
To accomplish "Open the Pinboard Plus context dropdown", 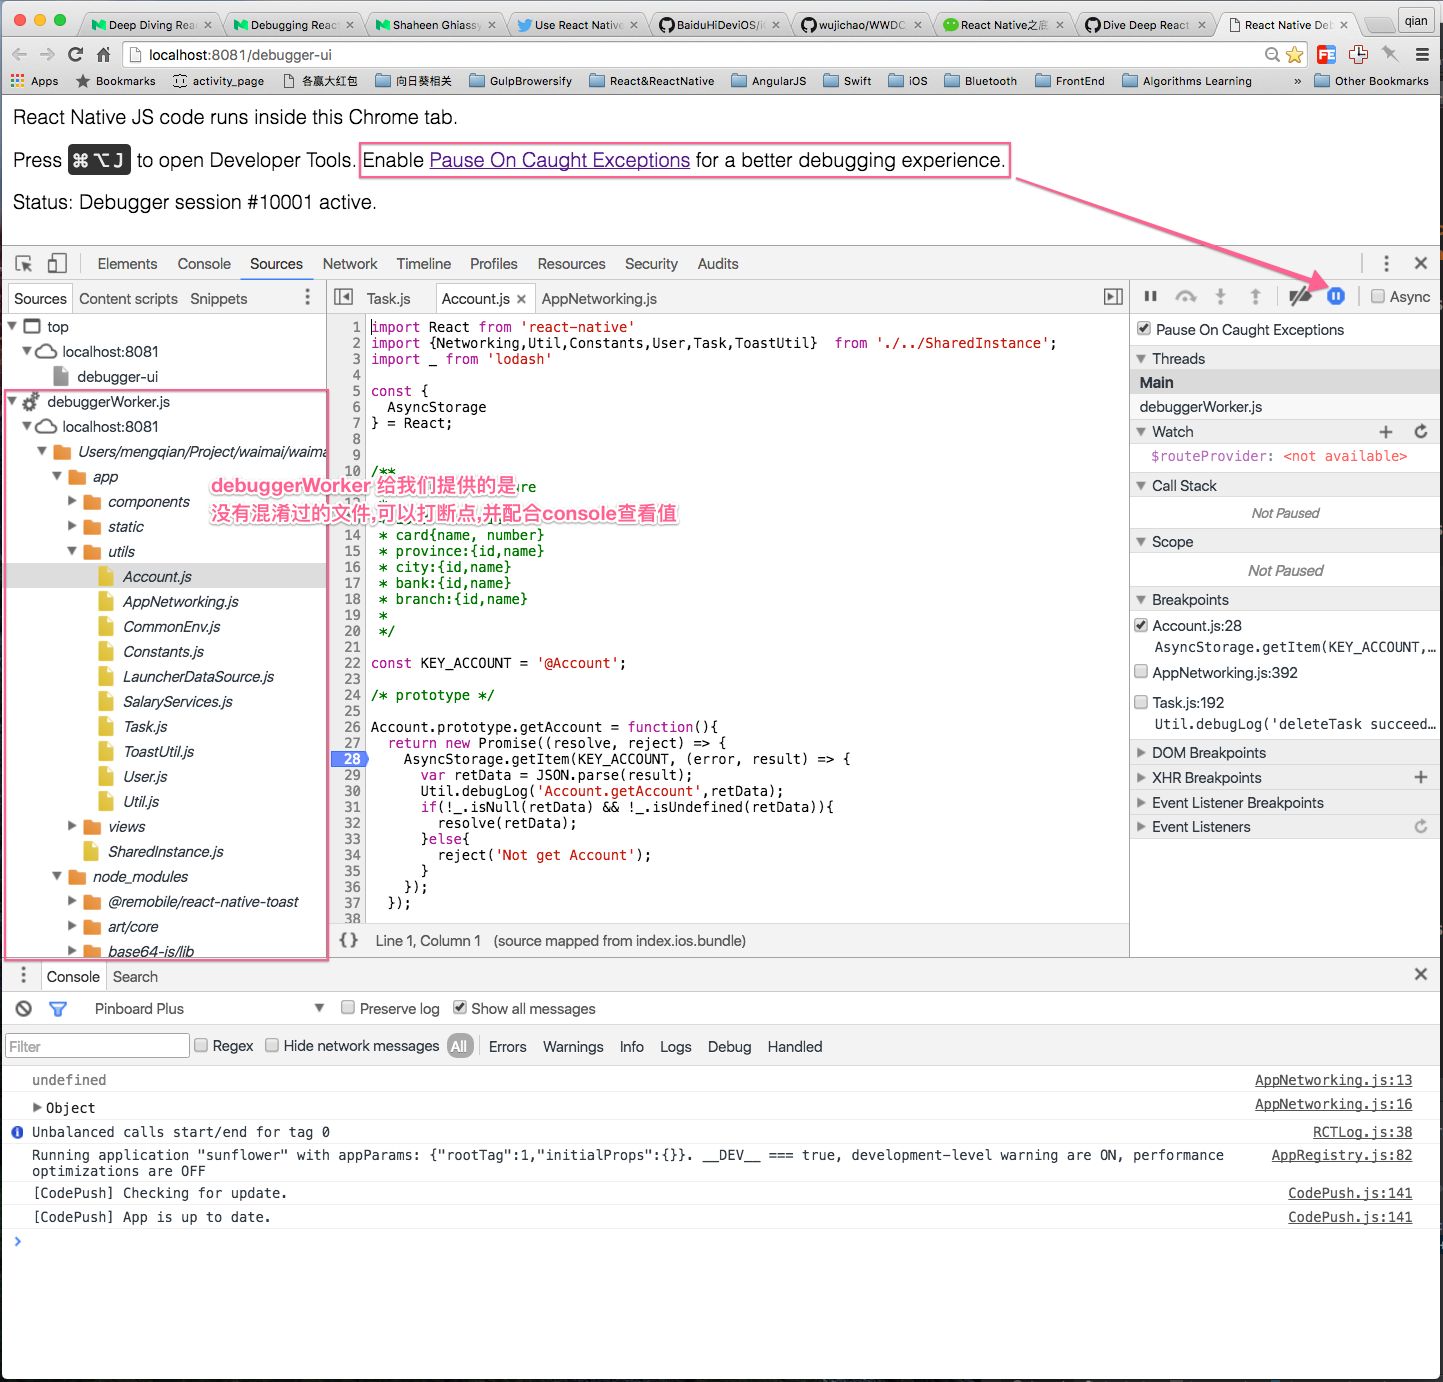I will point(209,1008).
